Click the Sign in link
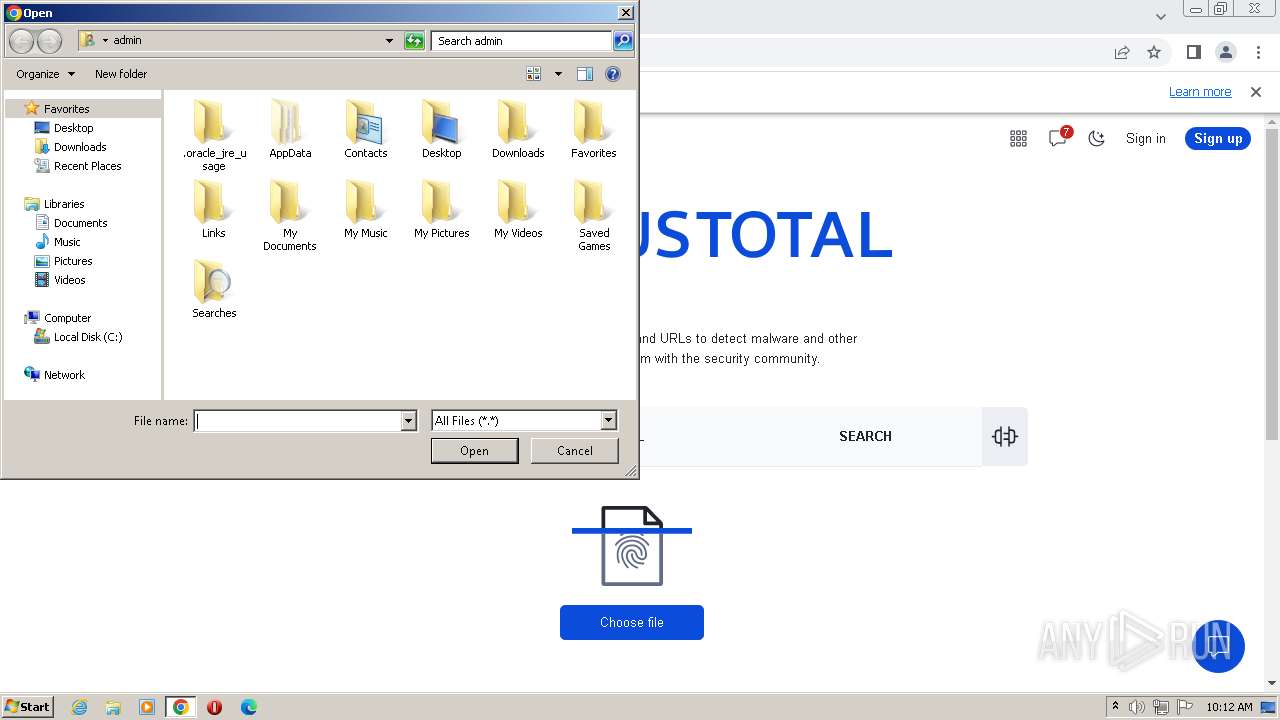 point(1146,139)
